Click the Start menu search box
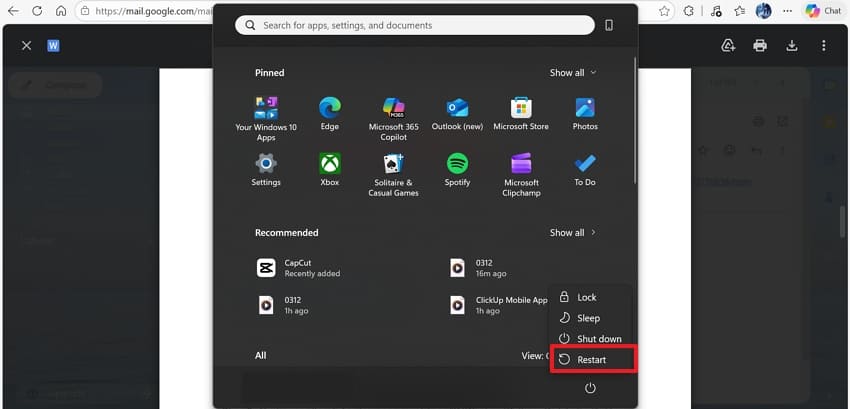This screenshot has height=409, width=850. click(x=415, y=25)
